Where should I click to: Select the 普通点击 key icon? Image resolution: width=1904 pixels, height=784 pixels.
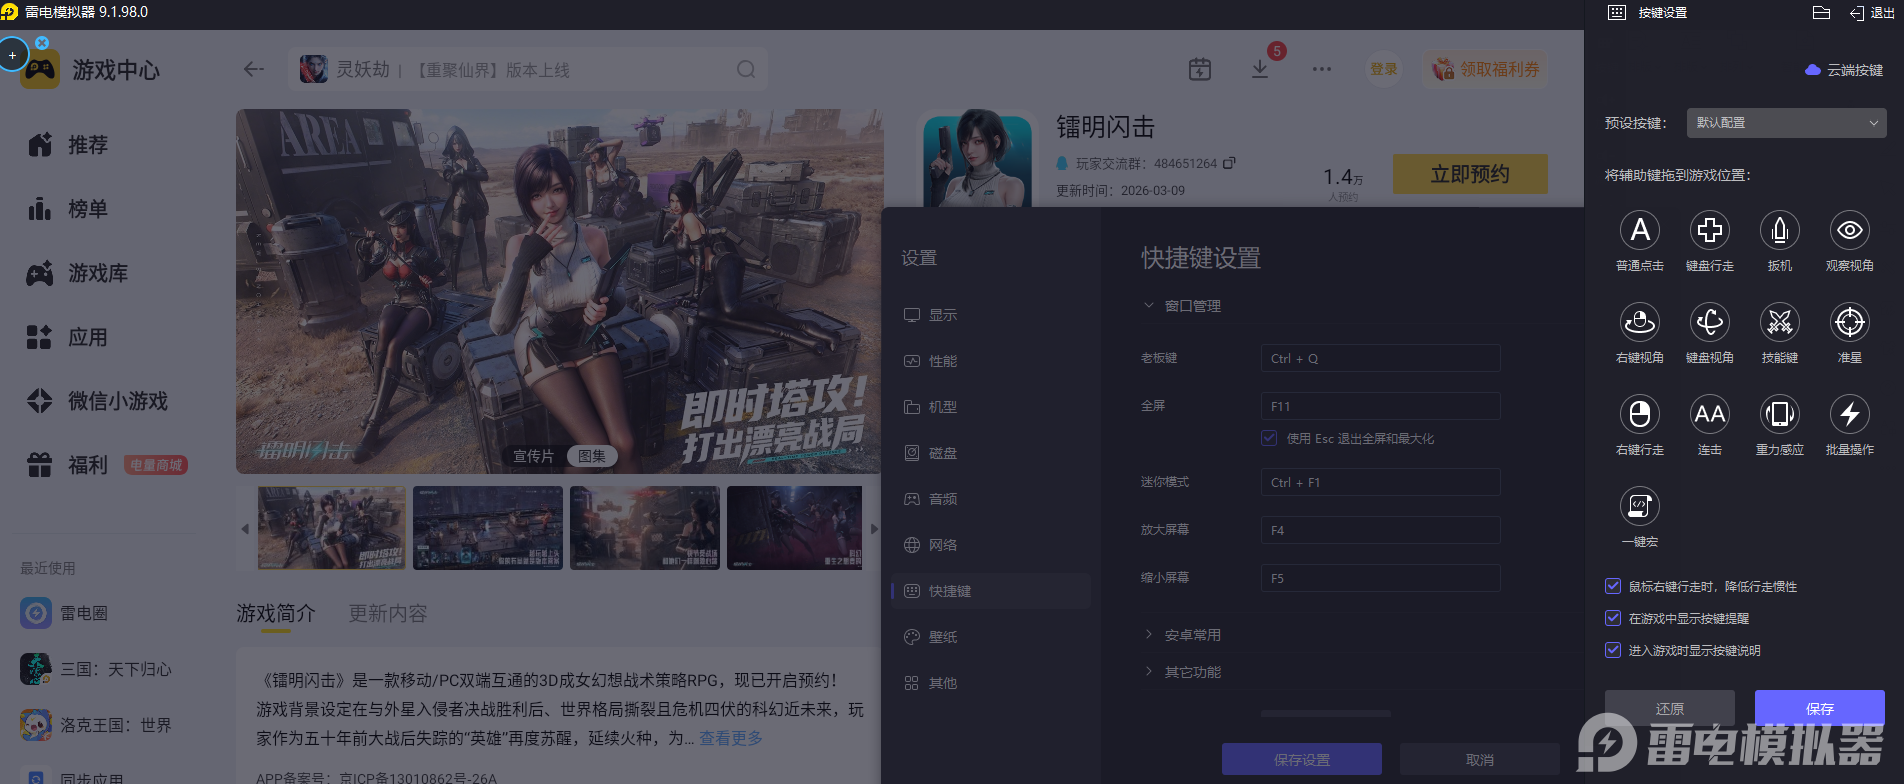[1639, 231]
